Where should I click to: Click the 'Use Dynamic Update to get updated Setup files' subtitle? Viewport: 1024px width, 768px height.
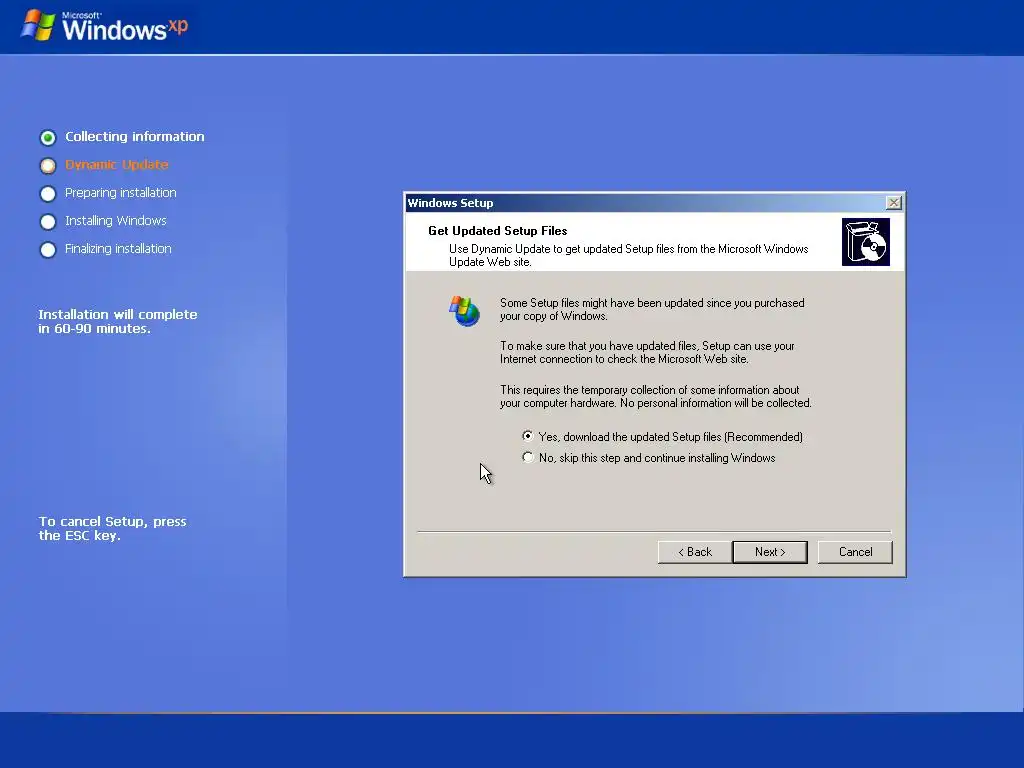pos(628,255)
